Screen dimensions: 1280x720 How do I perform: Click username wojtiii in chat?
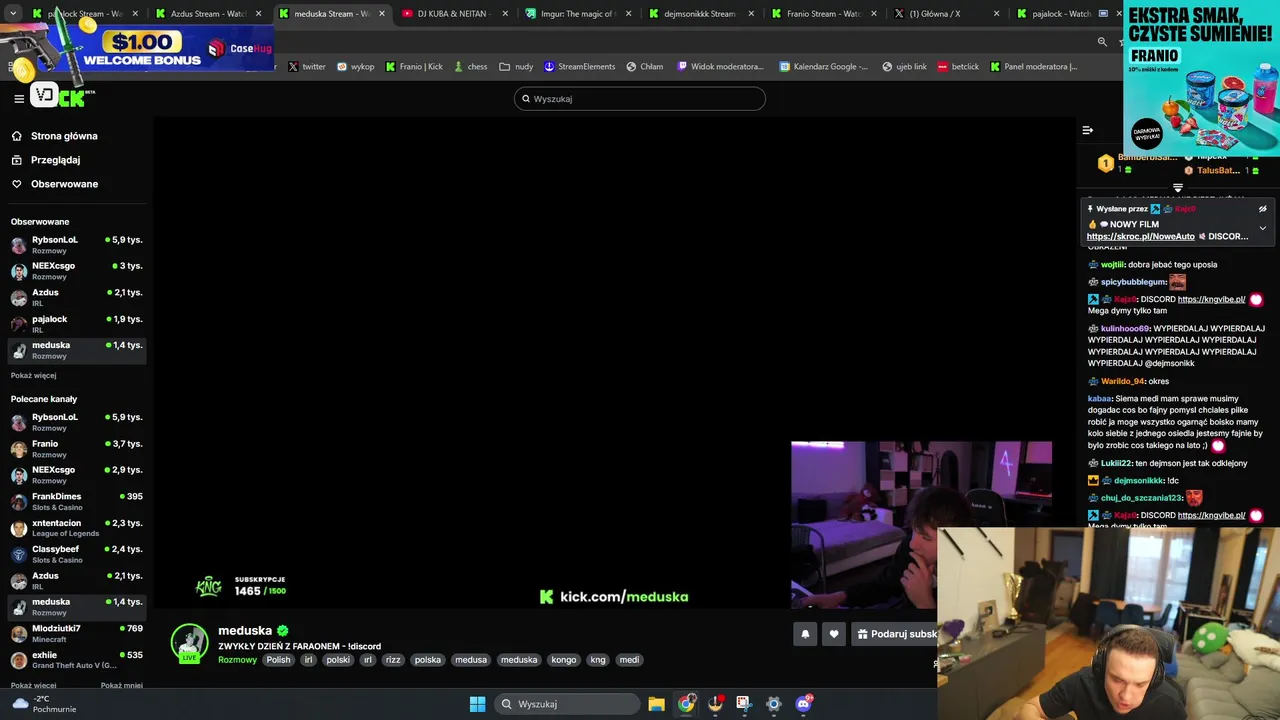click(x=1112, y=265)
